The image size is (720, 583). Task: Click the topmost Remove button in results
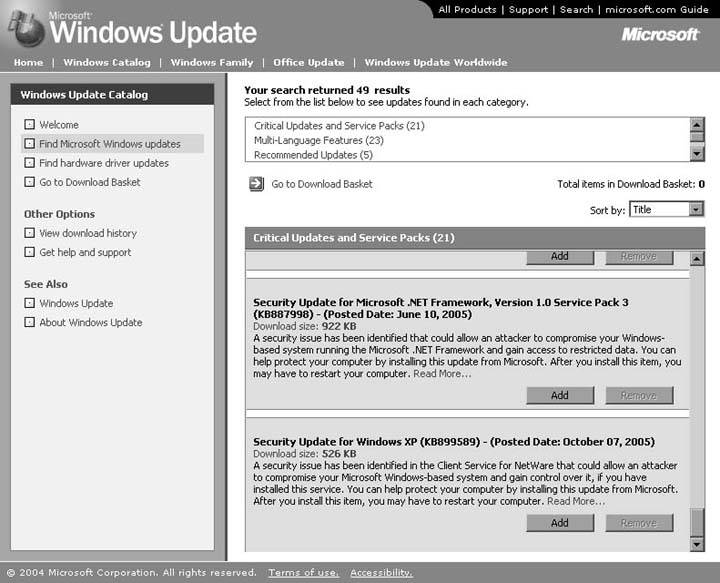coord(639,257)
